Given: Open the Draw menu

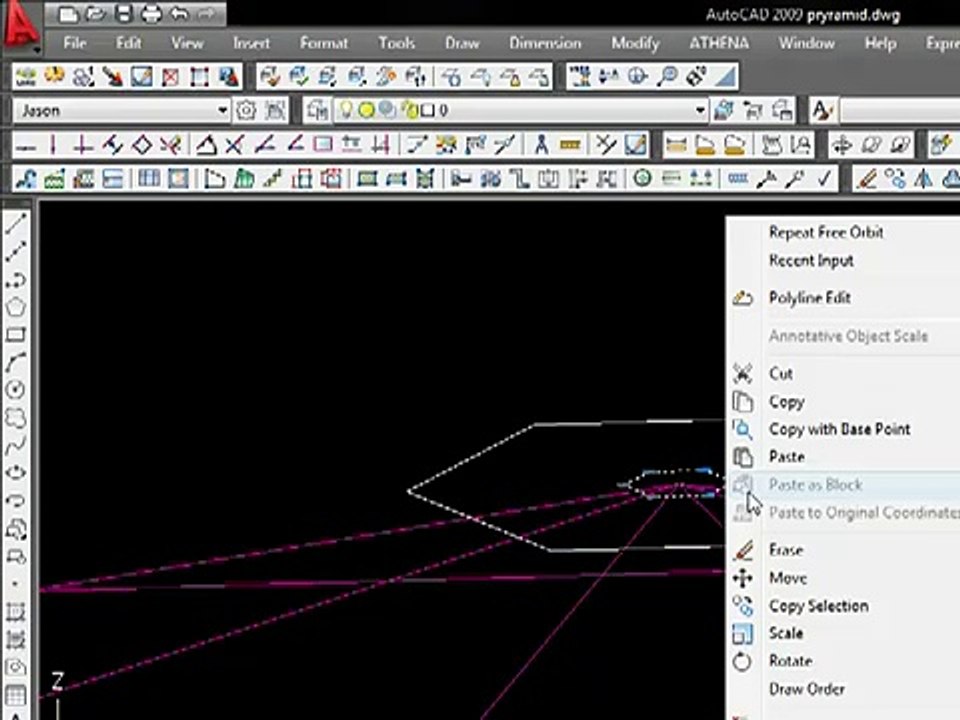Looking at the screenshot, I should [462, 43].
